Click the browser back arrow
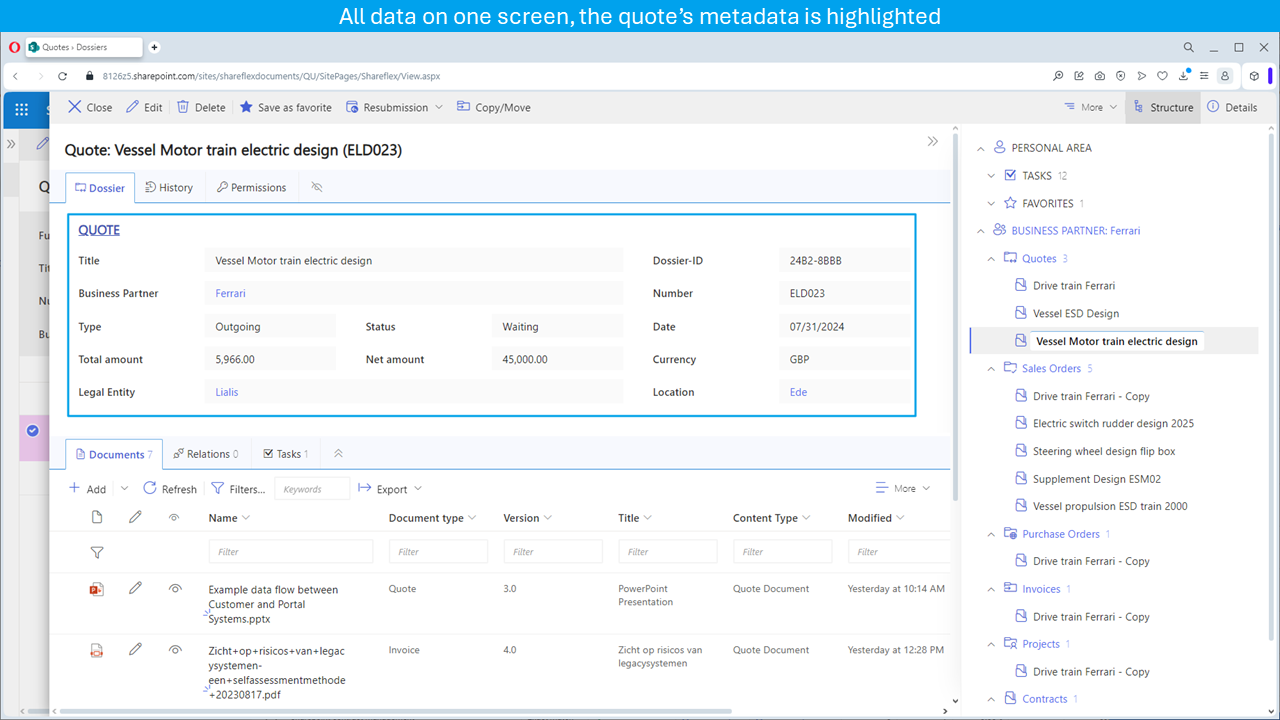This screenshot has width=1280, height=720. [x=15, y=76]
